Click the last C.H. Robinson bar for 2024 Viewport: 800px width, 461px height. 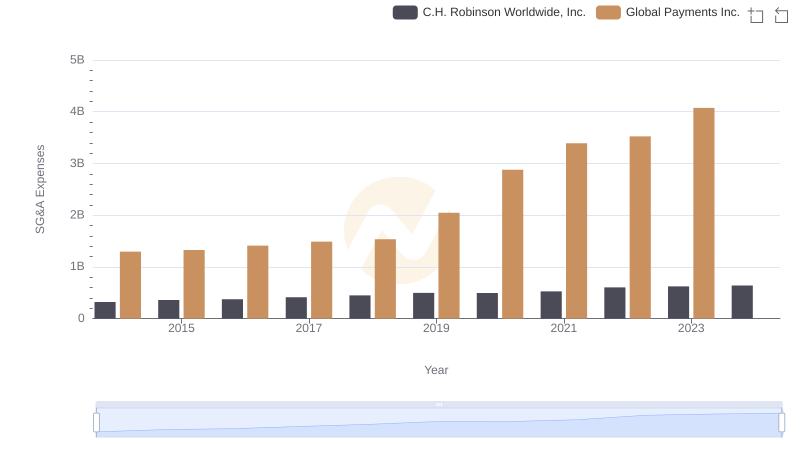pos(742,302)
